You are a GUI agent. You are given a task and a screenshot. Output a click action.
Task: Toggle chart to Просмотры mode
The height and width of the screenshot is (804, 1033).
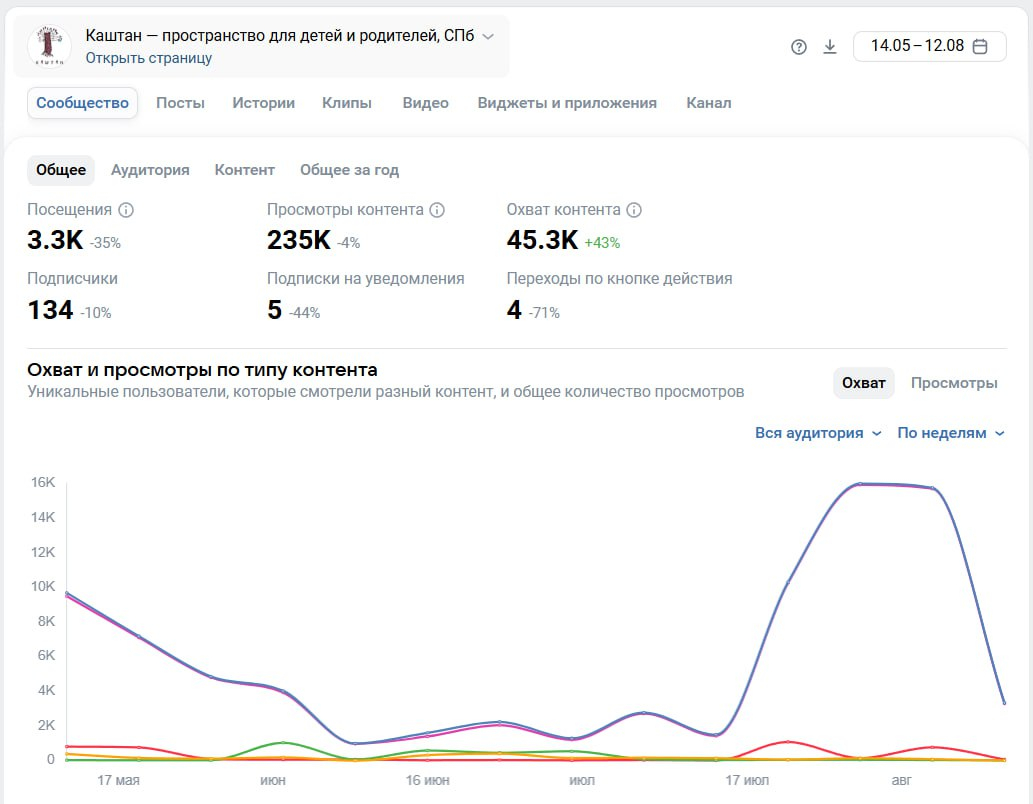tap(954, 383)
